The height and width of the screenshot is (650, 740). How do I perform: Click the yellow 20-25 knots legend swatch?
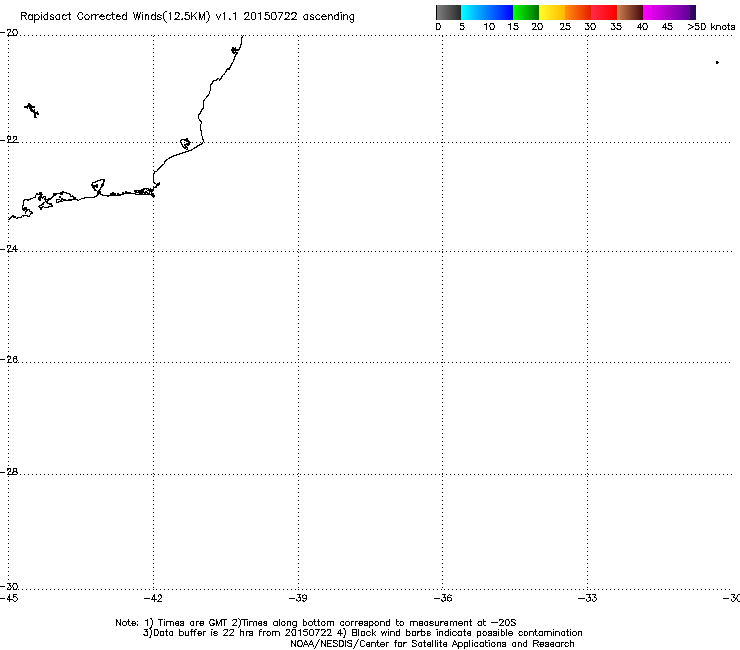(x=552, y=12)
